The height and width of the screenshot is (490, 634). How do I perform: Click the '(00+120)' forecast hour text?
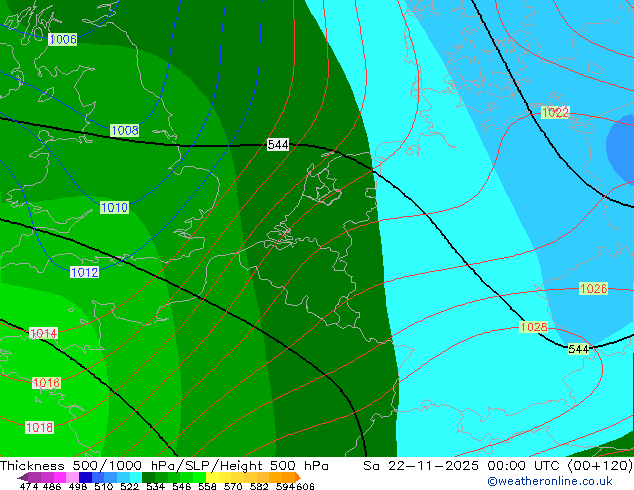[x=600, y=466]
